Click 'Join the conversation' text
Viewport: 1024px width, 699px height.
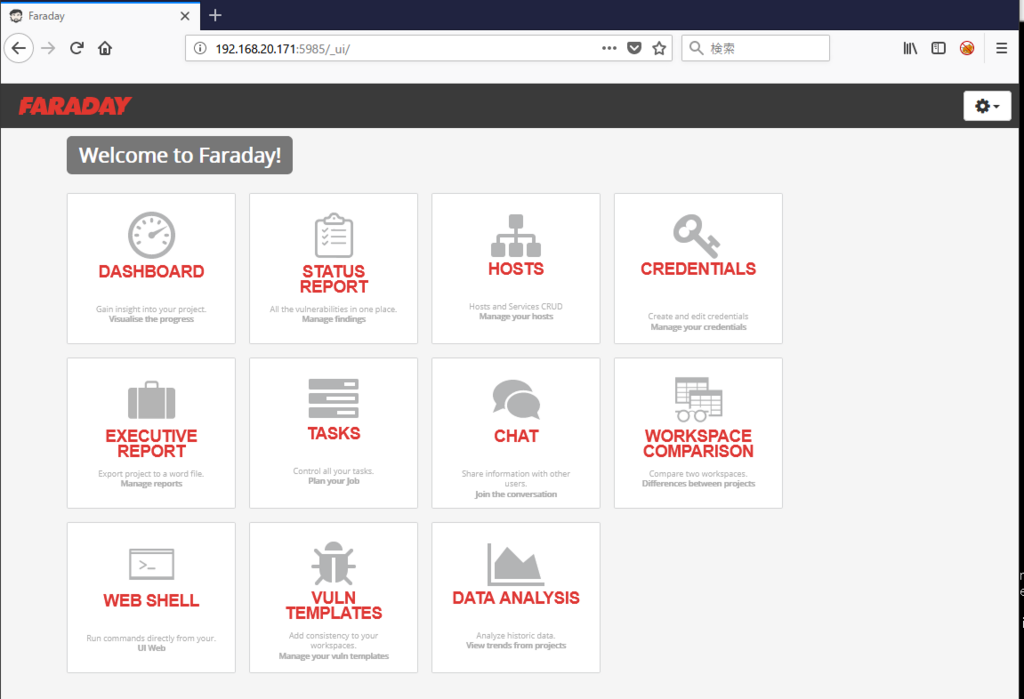[516, 495]
